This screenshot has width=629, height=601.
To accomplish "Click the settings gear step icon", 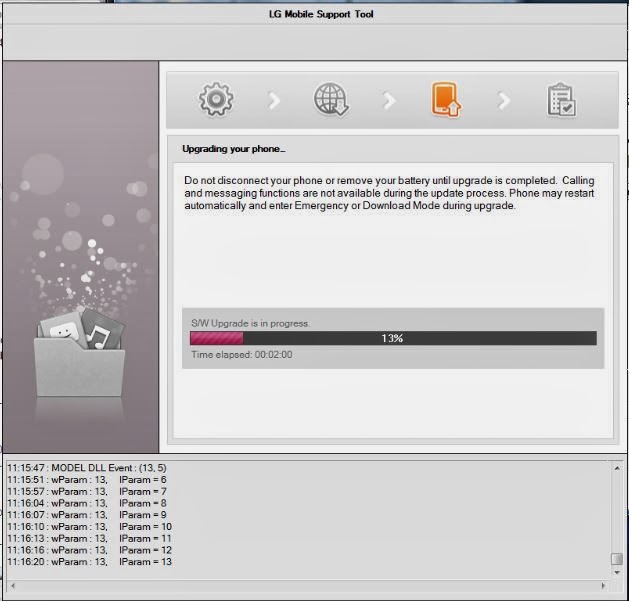I will coord(216,99).
